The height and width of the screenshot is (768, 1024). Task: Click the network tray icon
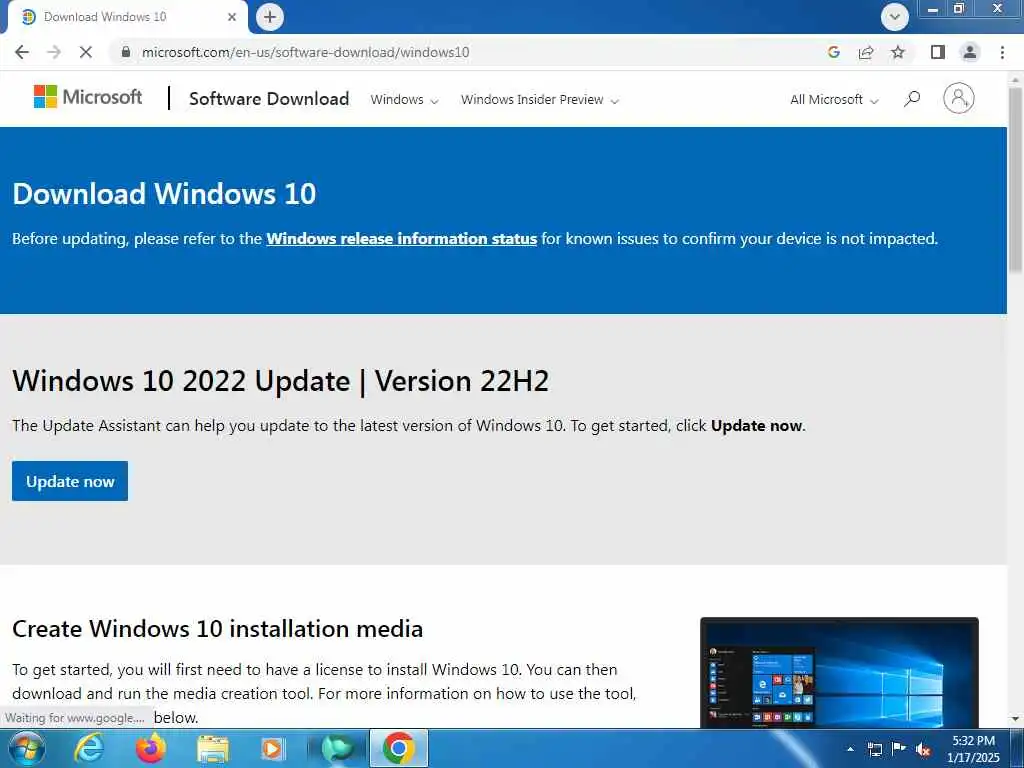874,749
